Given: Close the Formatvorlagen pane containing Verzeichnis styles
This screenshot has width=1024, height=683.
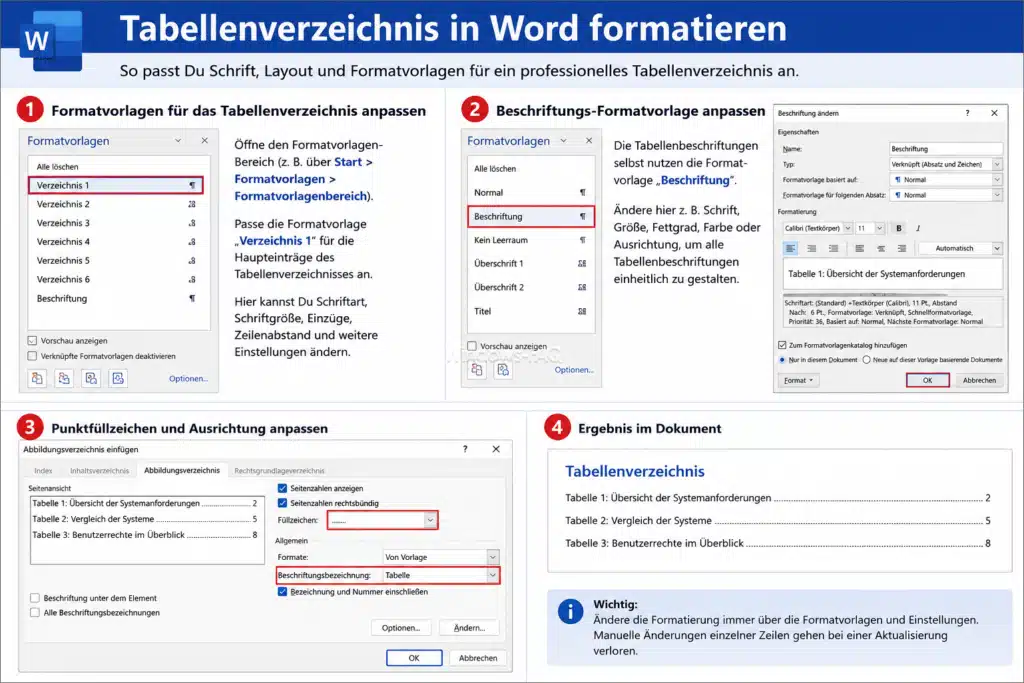Looking at the screenshot, I should (x=204, y=140).
